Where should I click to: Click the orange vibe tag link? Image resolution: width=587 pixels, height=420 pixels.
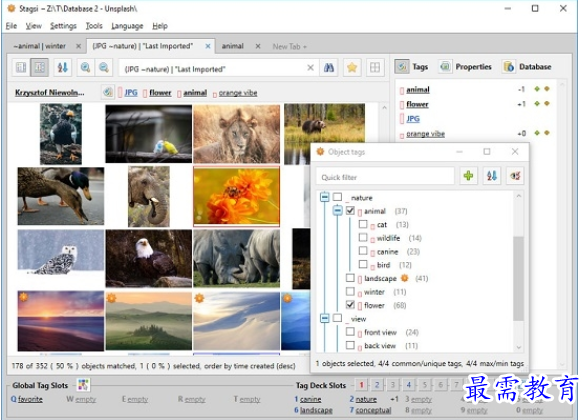(238, 93)
